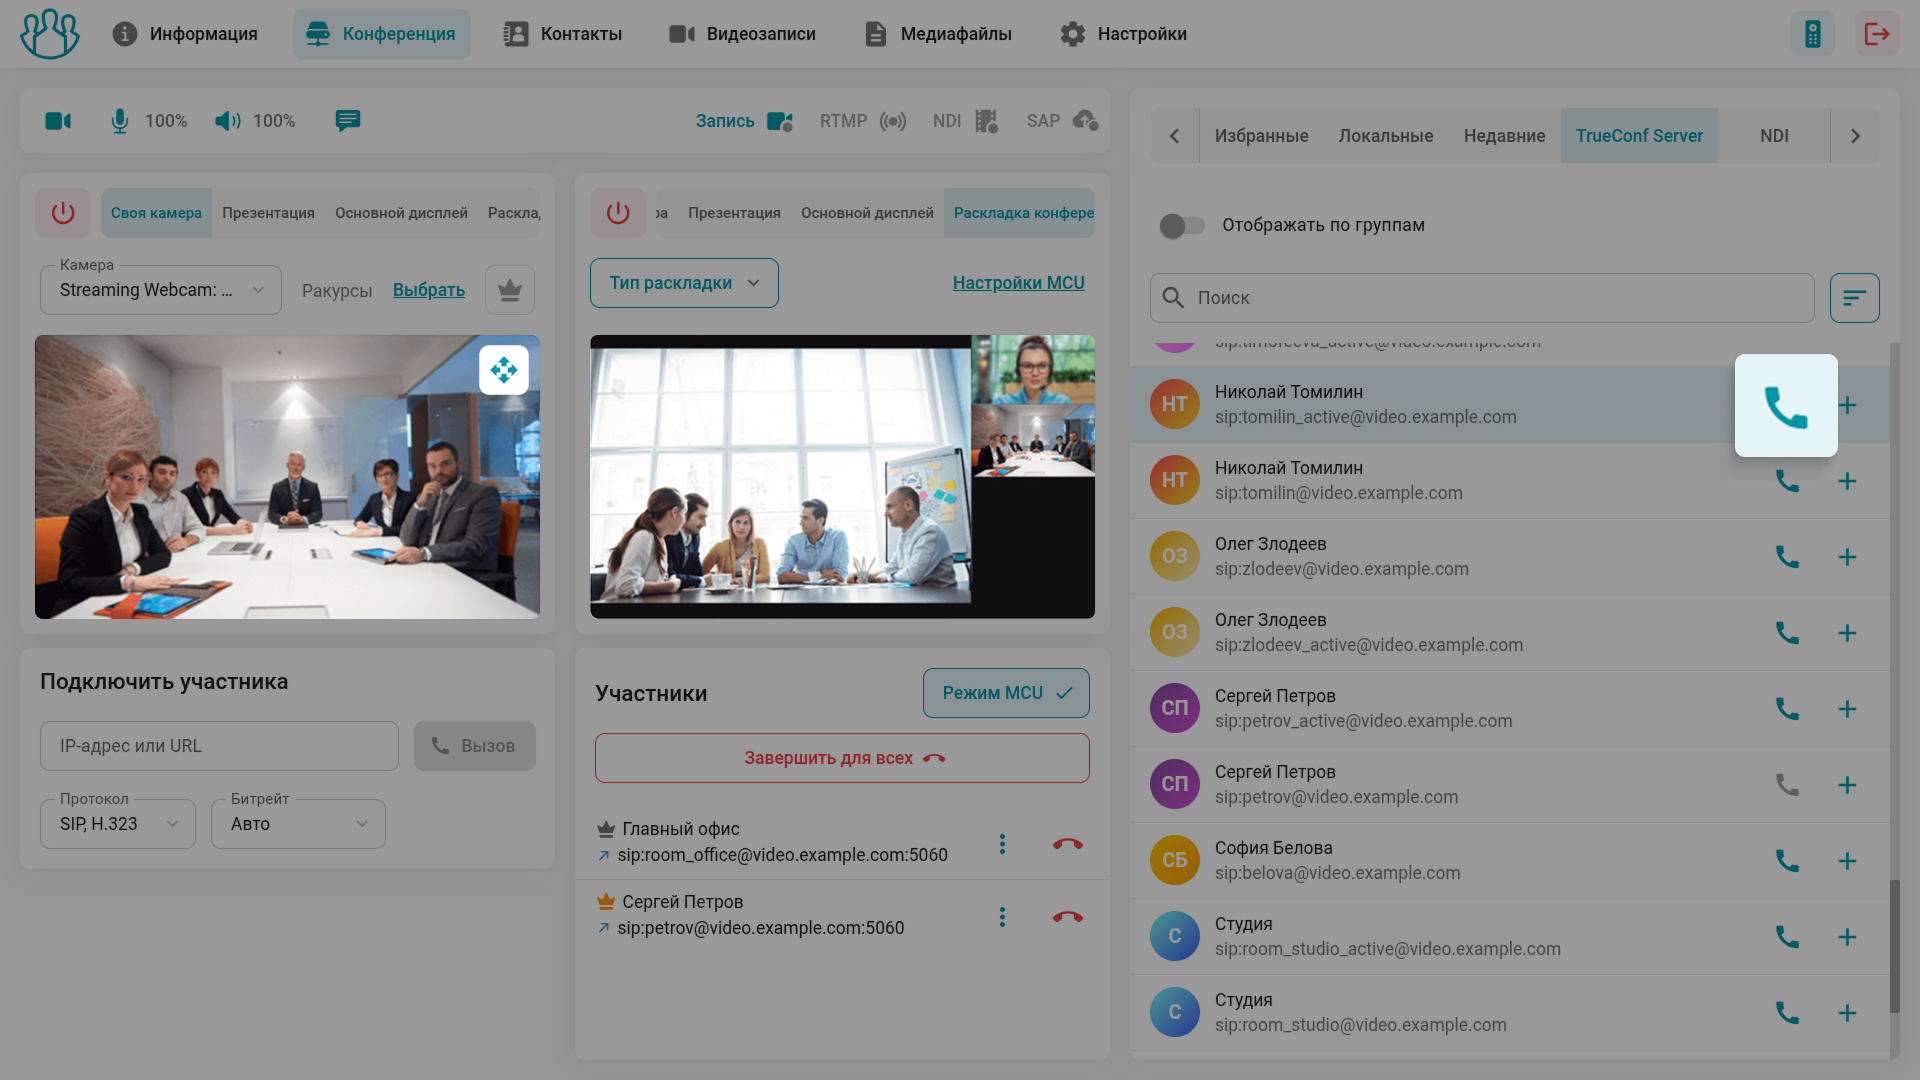Click the conference layout preview
This screenshot has height=1080, width=1920.
click(x=842, y=476)
